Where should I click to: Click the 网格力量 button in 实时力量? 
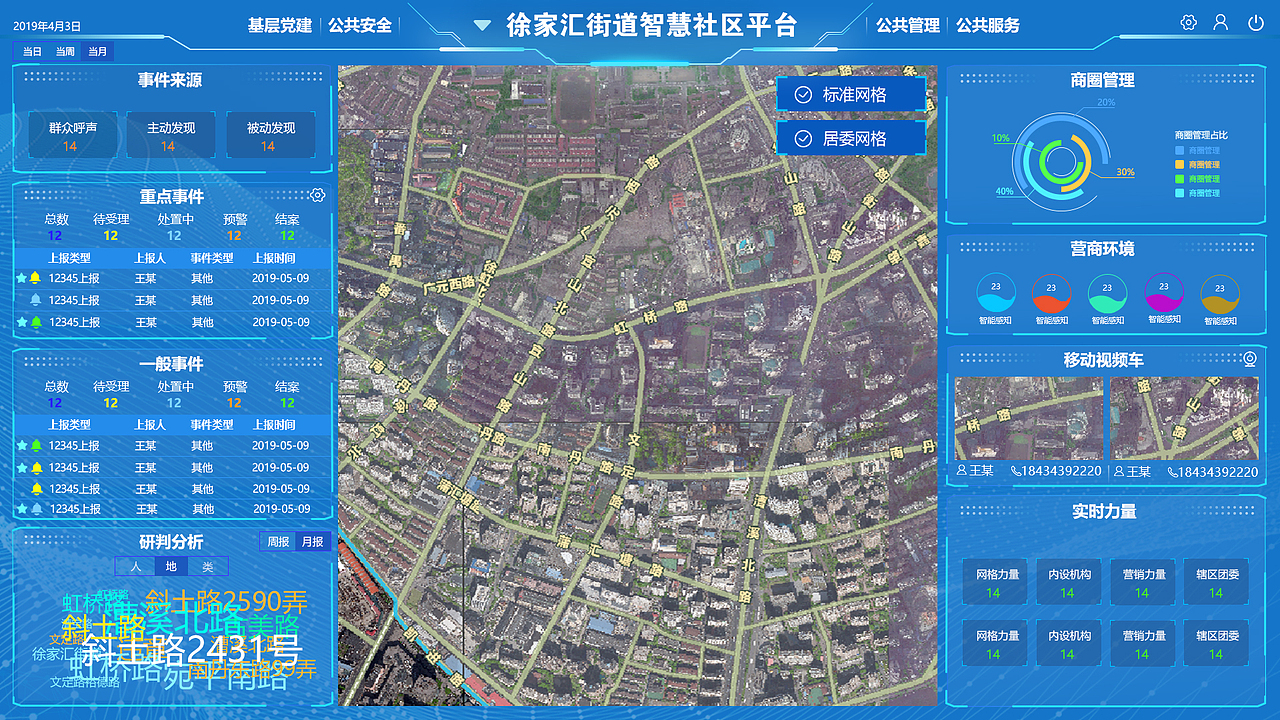[994, 581]
